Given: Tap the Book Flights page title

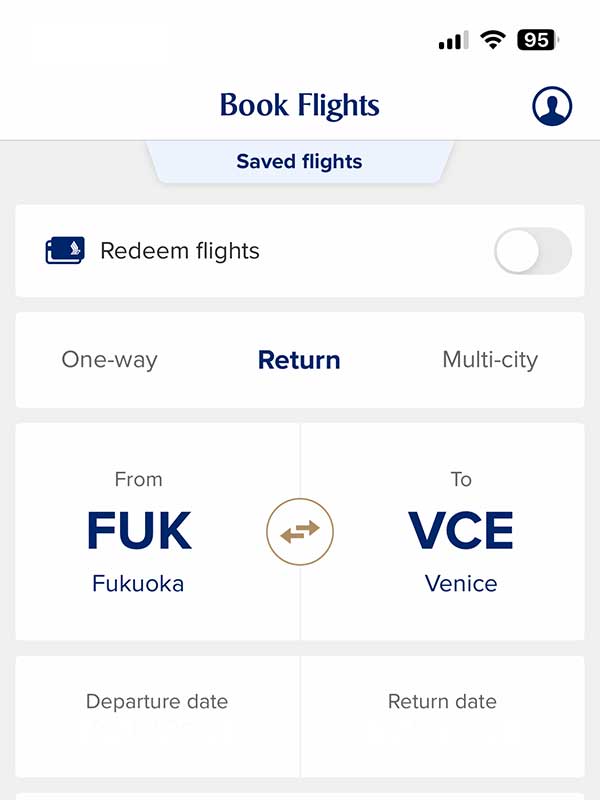Looking at the screenshot, I should [x=299, y=105].
